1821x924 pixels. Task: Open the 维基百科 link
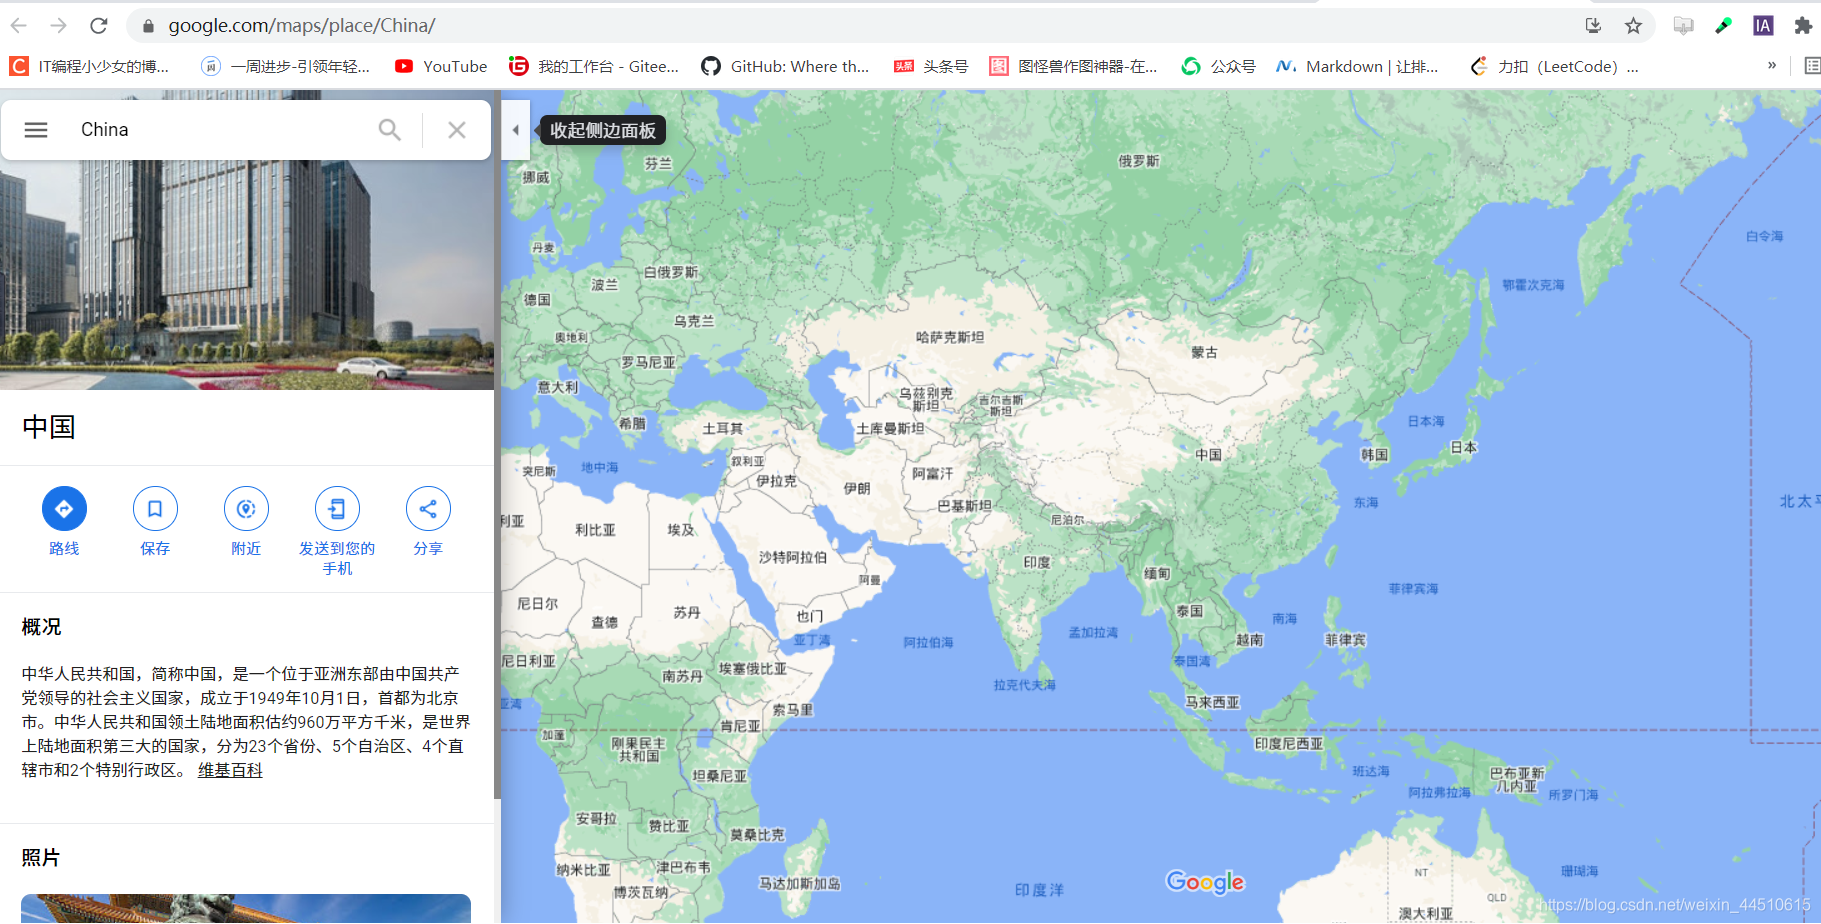point(230,771)
